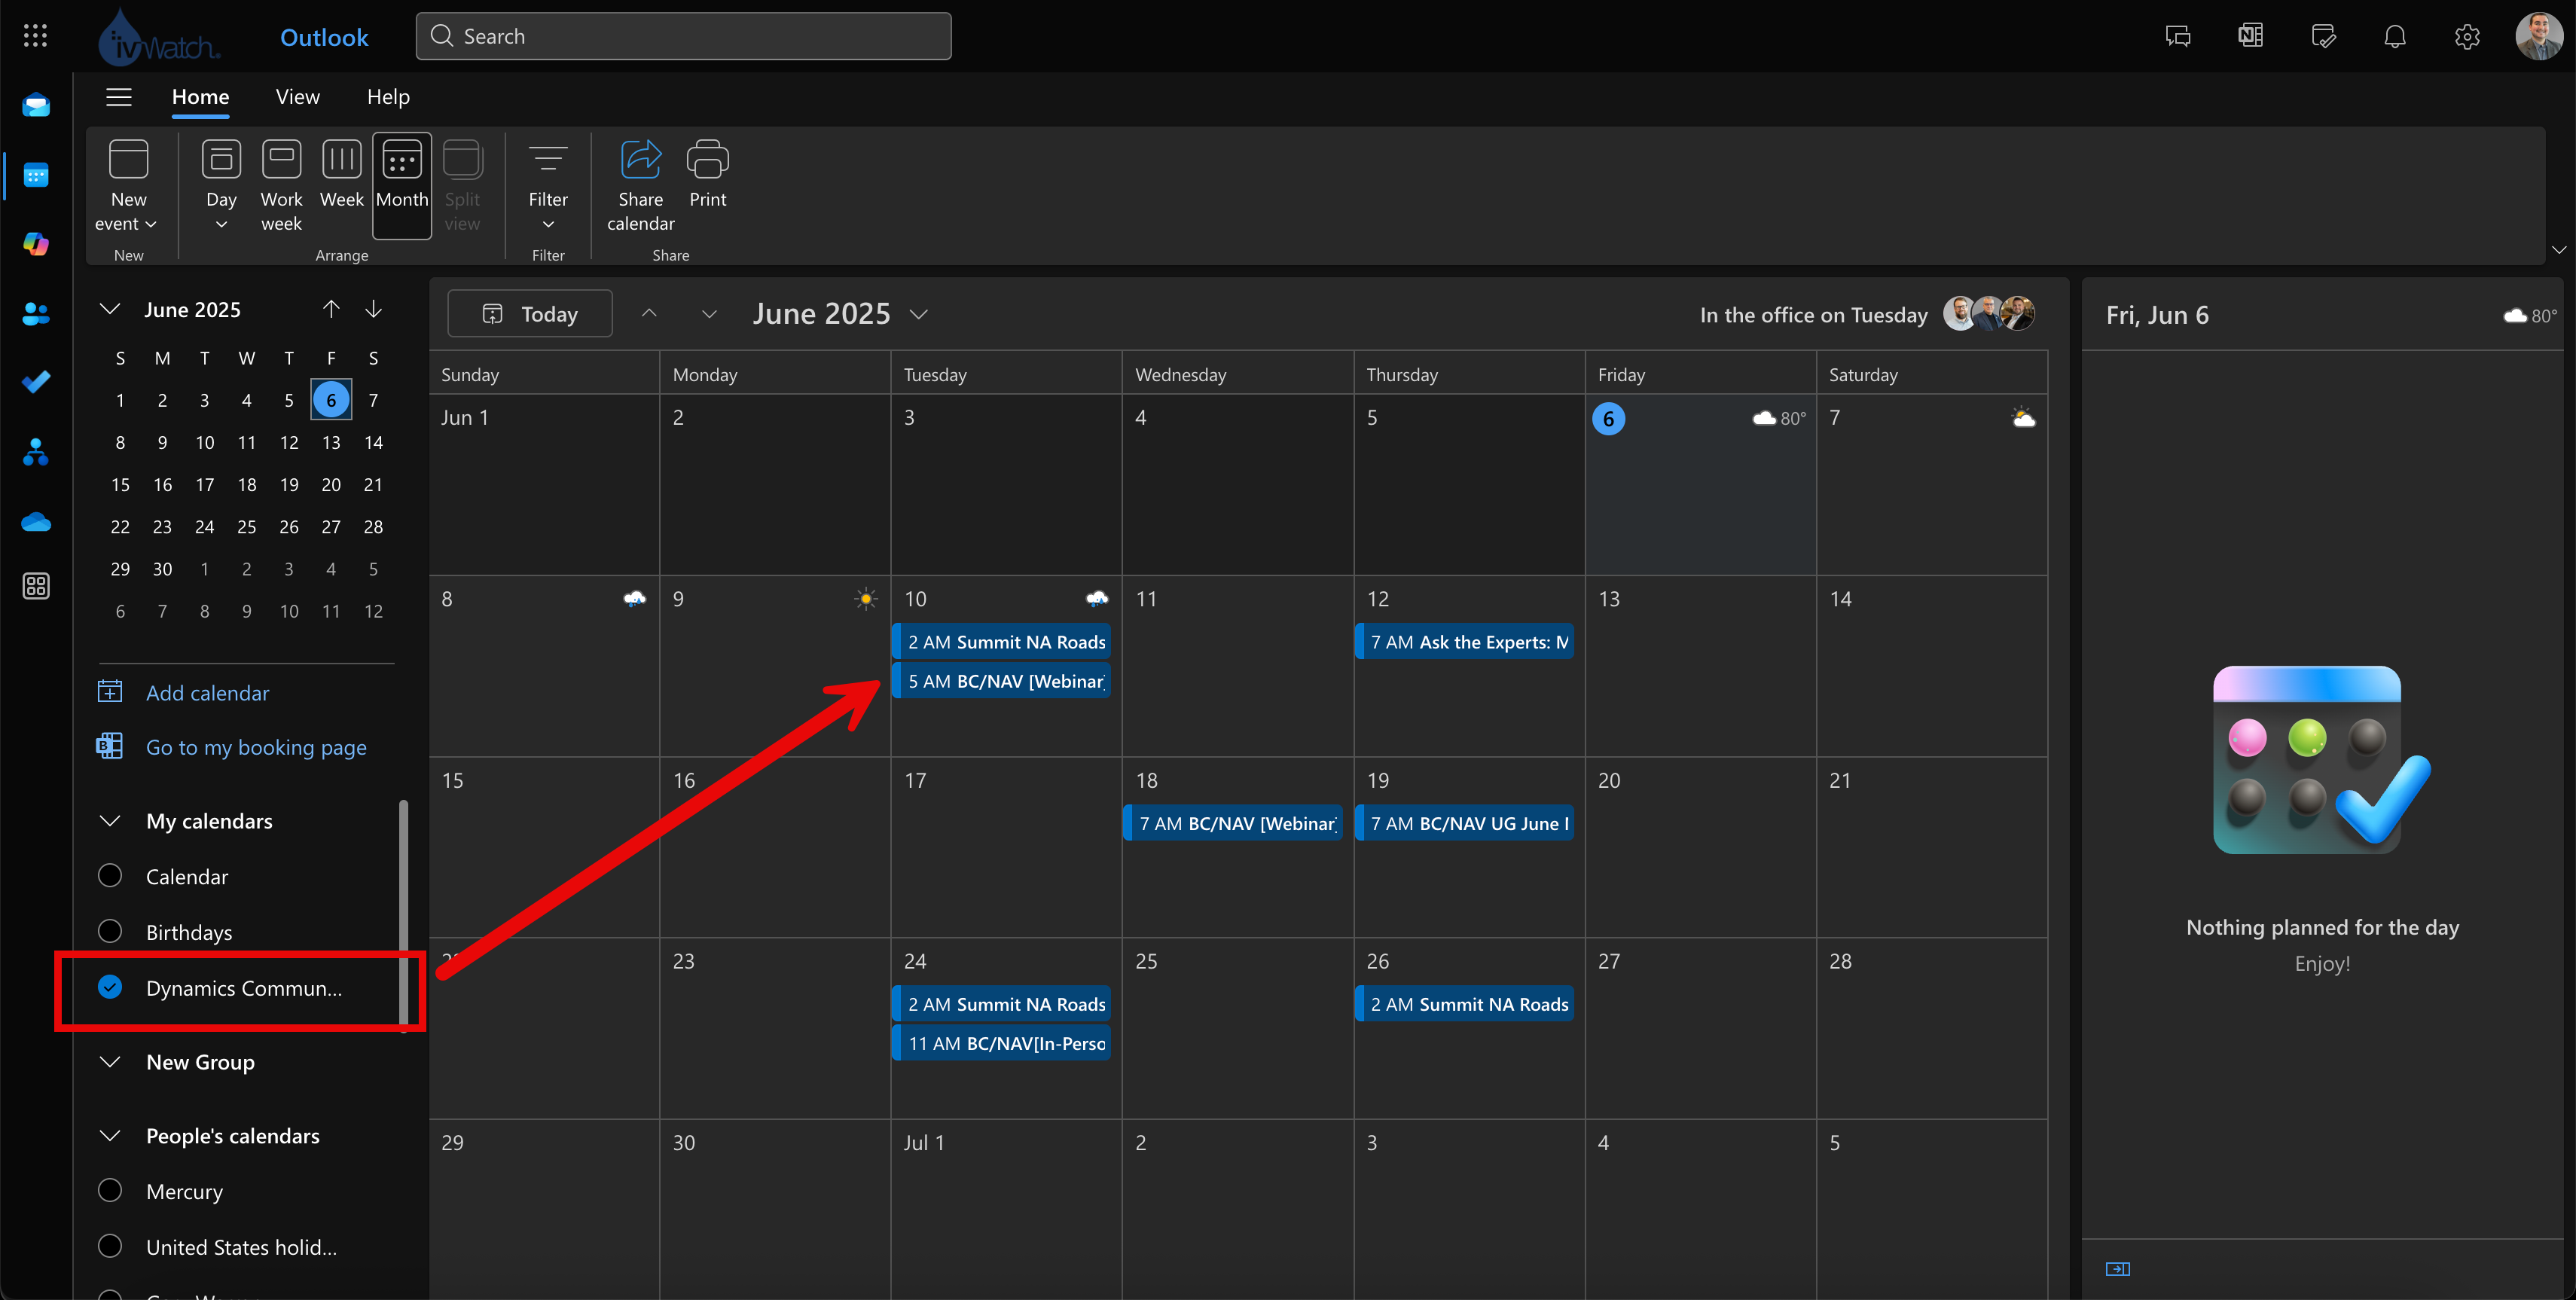Image resolution: width=2576 pixels, height=1300 pixels.
Task: Open 7 AM BC/NAV UG June event
Action: tap(1465, 823)
